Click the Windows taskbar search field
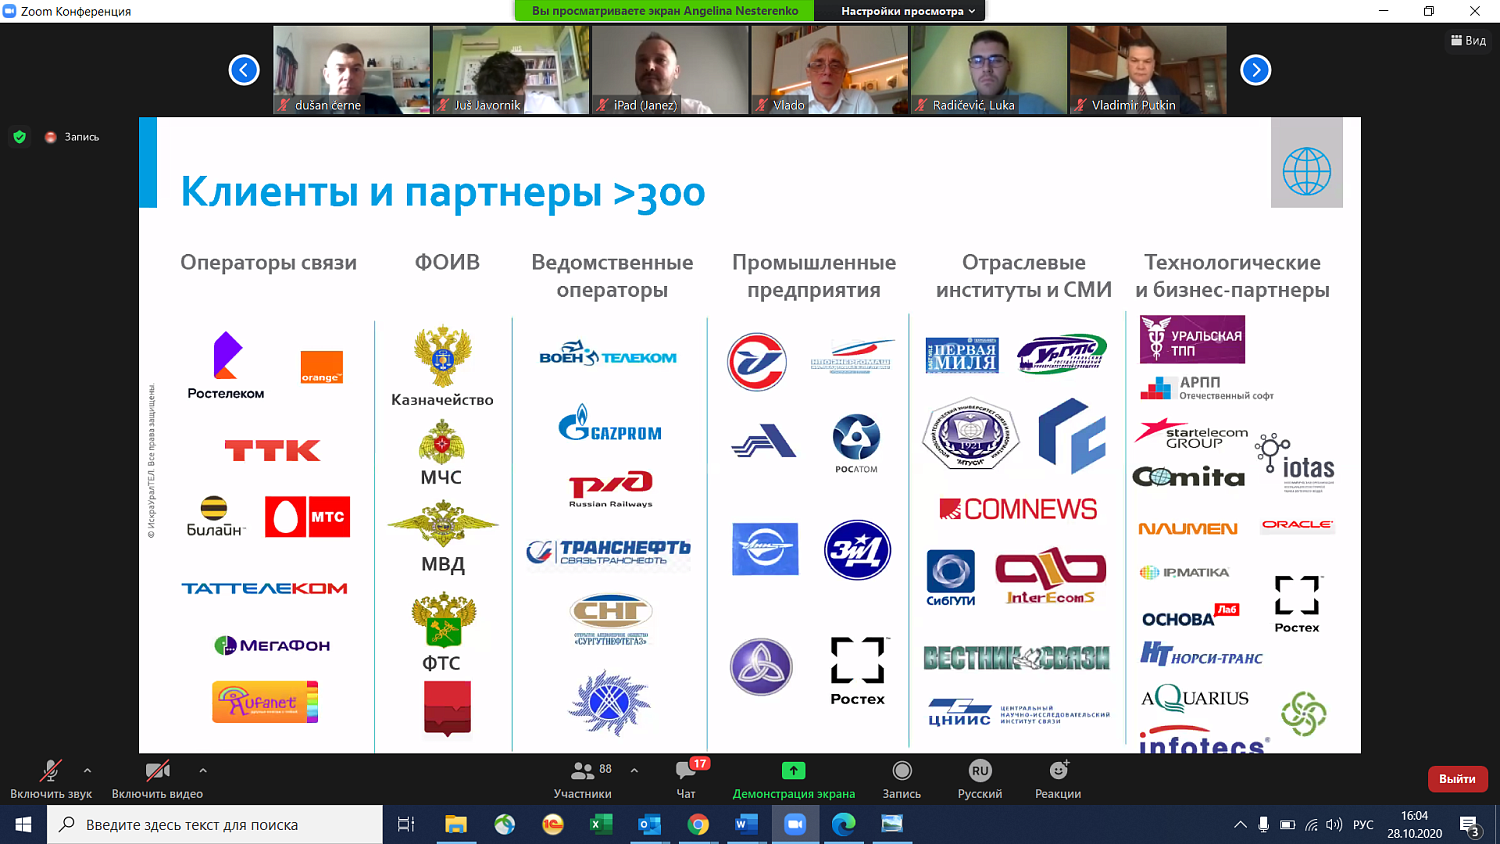 [x=215, y=824]
